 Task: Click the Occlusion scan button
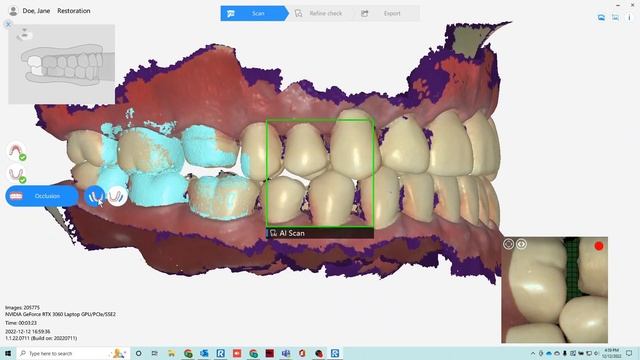pos(42,196)
